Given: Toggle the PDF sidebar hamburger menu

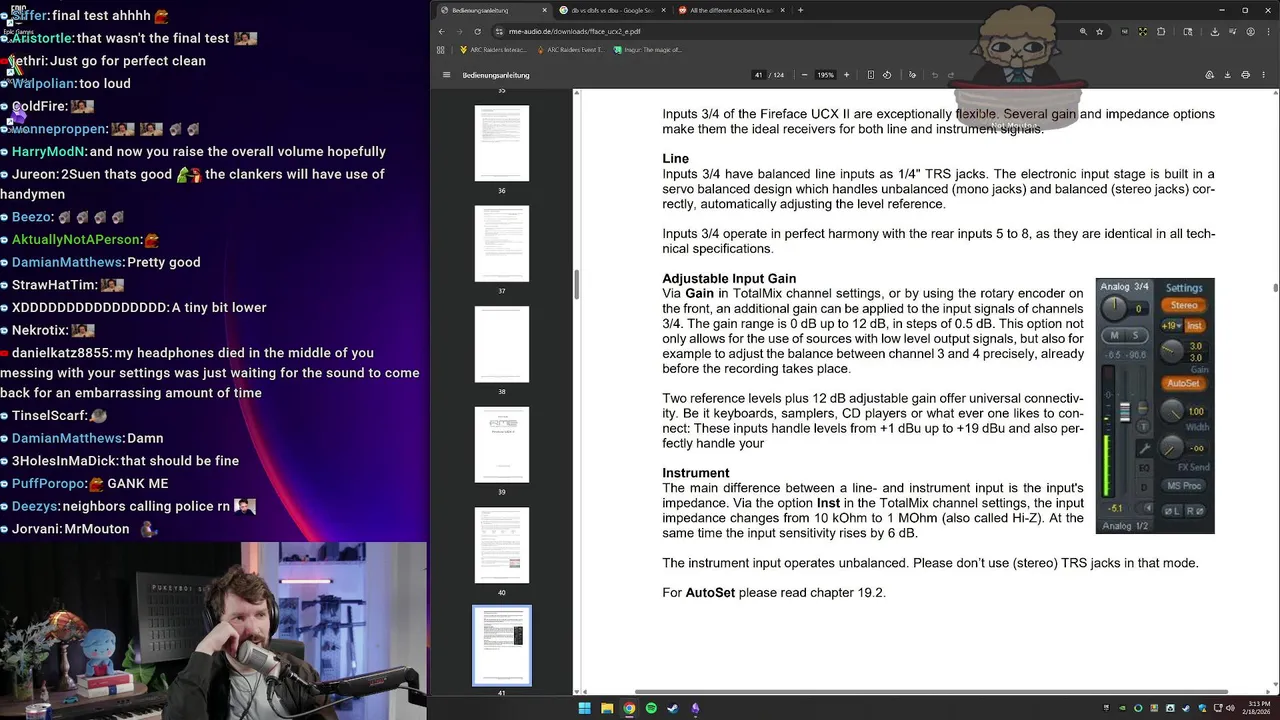Looking at the screenshot, I should [447, 75].
